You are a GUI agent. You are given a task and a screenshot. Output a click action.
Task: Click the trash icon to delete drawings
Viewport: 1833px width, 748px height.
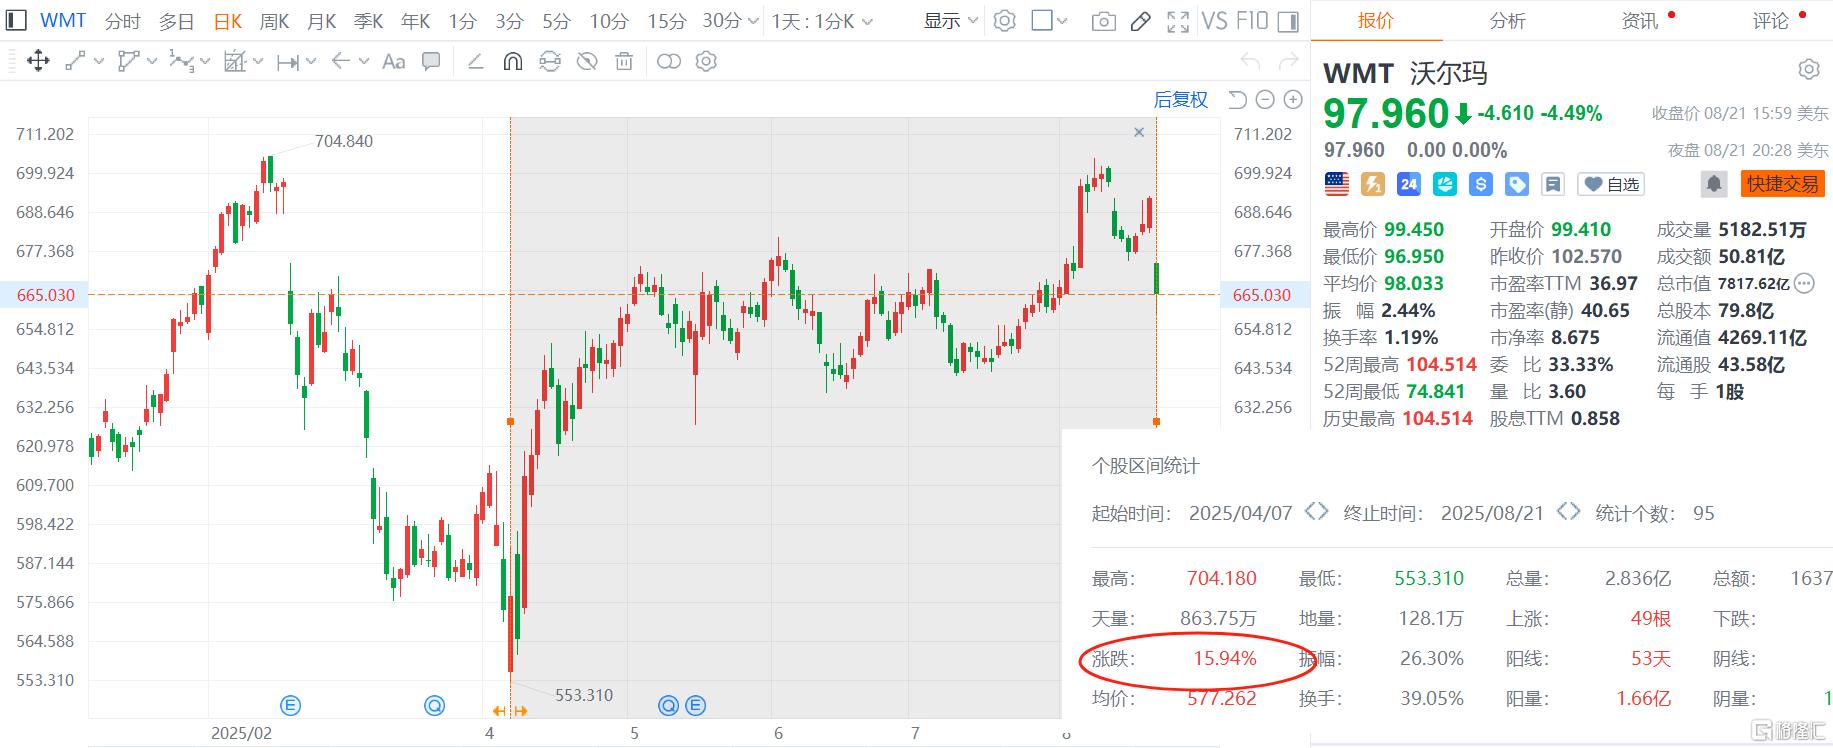pos(624,62)
